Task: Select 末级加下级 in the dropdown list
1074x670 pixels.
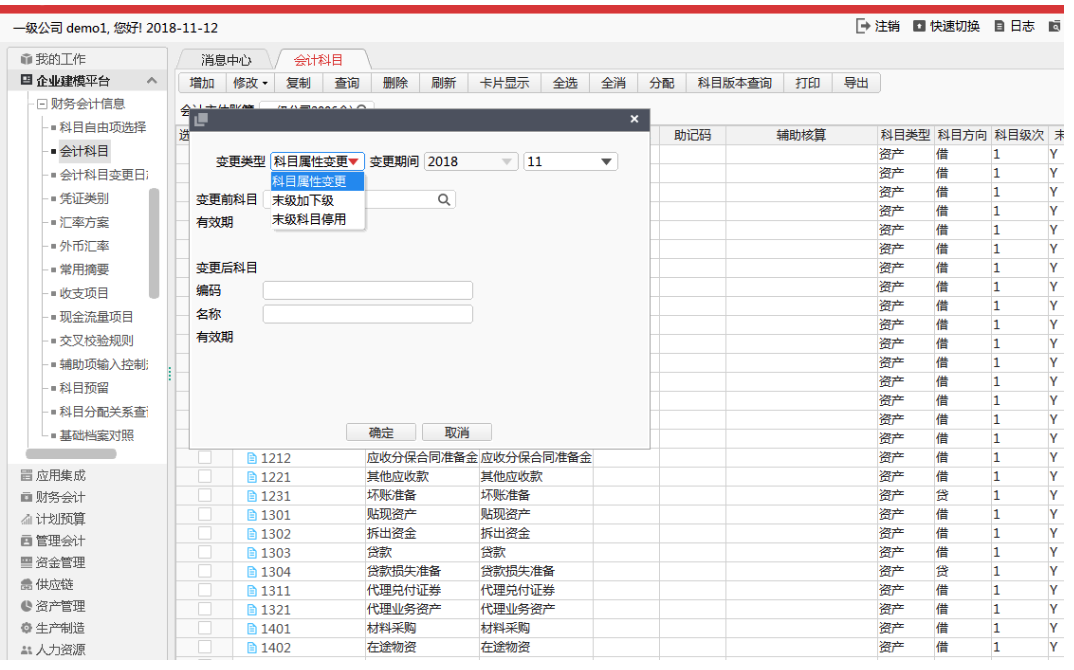Action: coord(318,201)
